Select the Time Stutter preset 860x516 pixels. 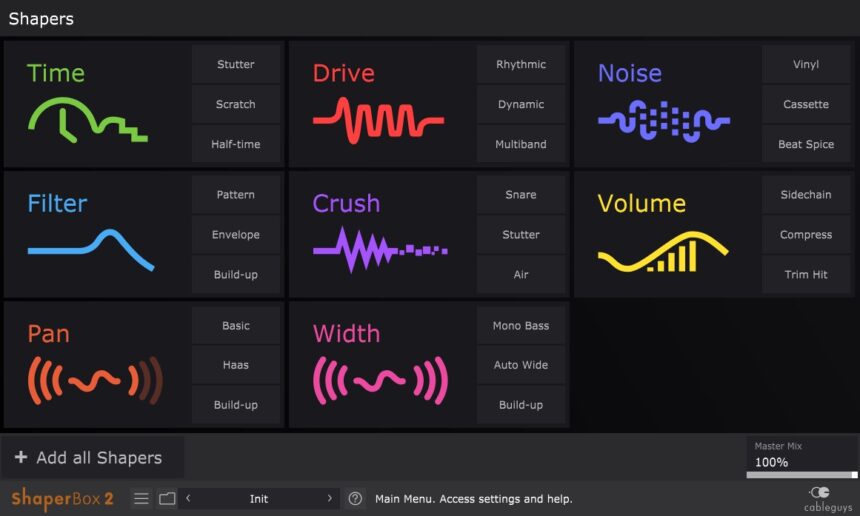point(236,64)
